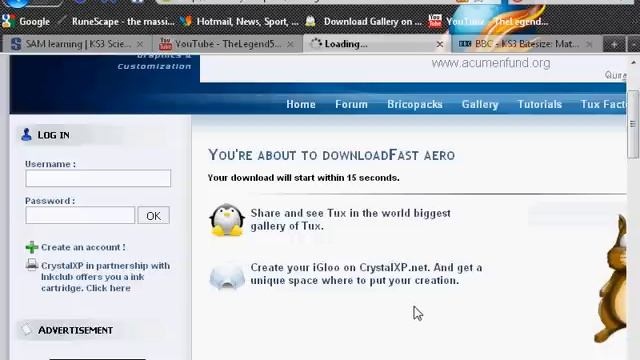This screenshot has width=640, height=360.
Task: Switch to the YouTube TheLegend5 tab
Action: pyautogui.click(x=227, y=44)
